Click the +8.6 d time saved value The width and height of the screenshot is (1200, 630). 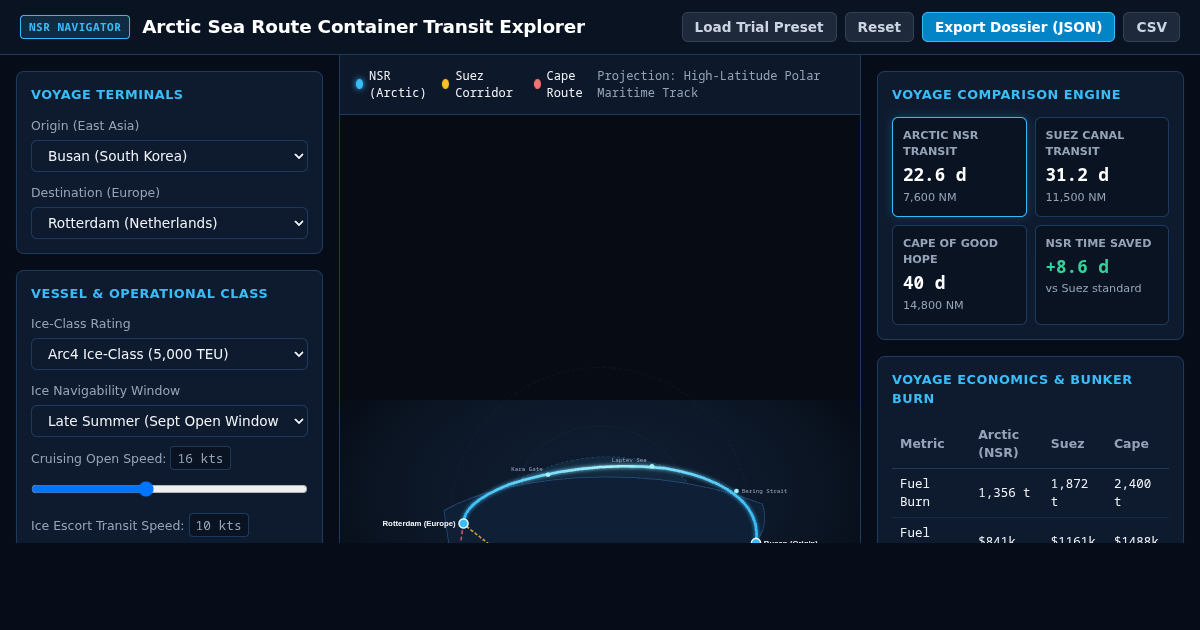1077,267
